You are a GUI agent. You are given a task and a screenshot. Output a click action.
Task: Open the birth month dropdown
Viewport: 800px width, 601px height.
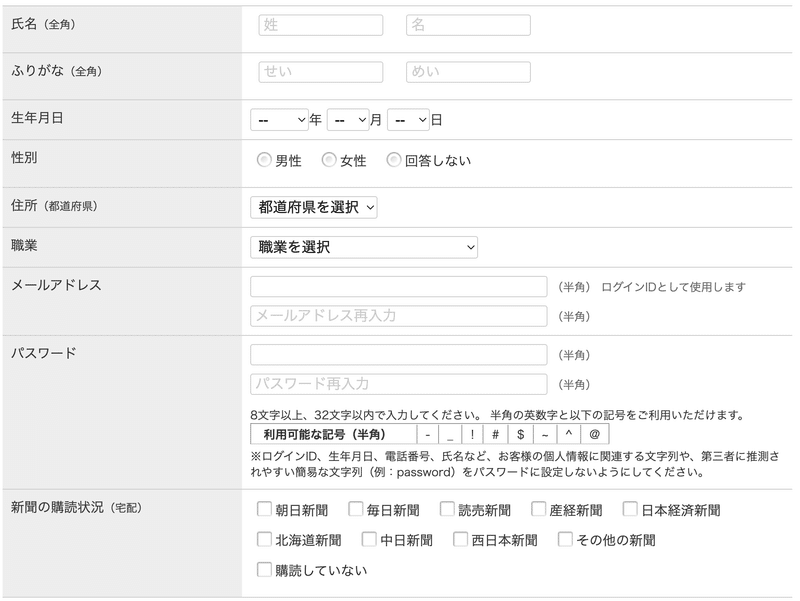click(348, 120)
